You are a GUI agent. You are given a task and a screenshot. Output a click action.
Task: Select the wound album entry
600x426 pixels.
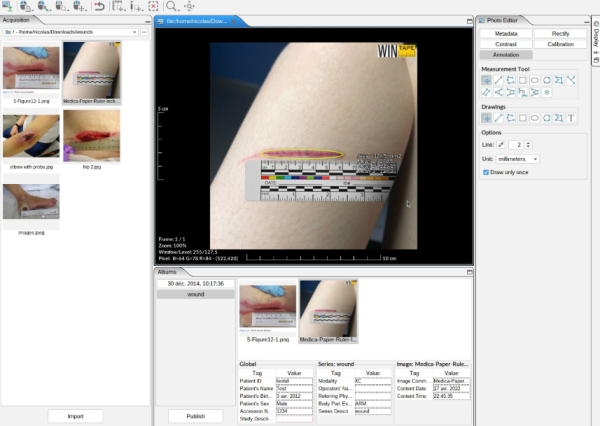click(x=196, y=294)
